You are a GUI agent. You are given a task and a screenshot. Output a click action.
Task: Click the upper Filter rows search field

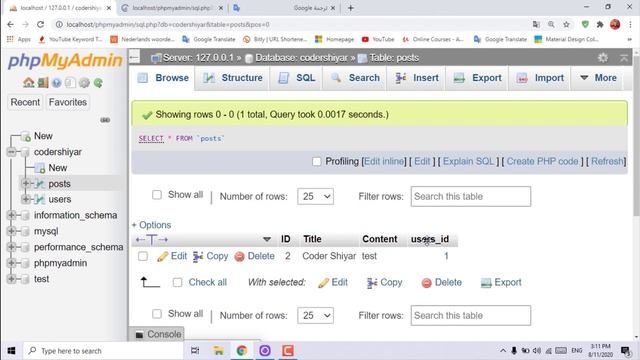471,196
